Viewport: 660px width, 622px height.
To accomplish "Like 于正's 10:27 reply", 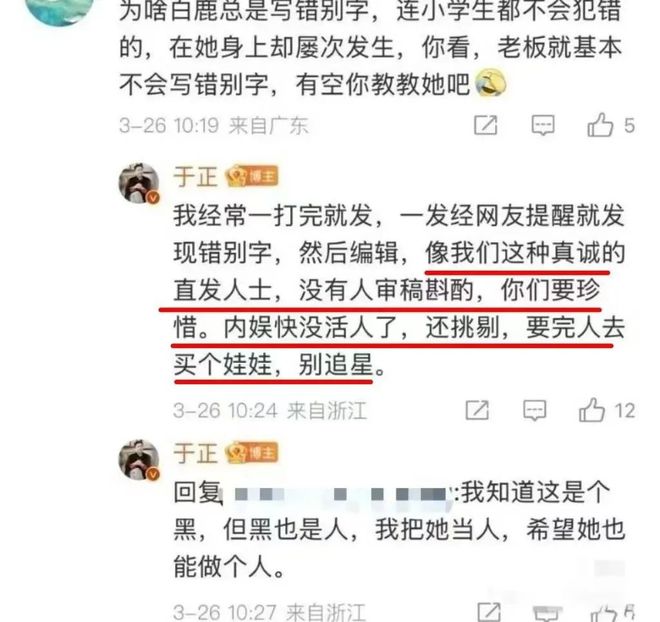I will point(604,613).
